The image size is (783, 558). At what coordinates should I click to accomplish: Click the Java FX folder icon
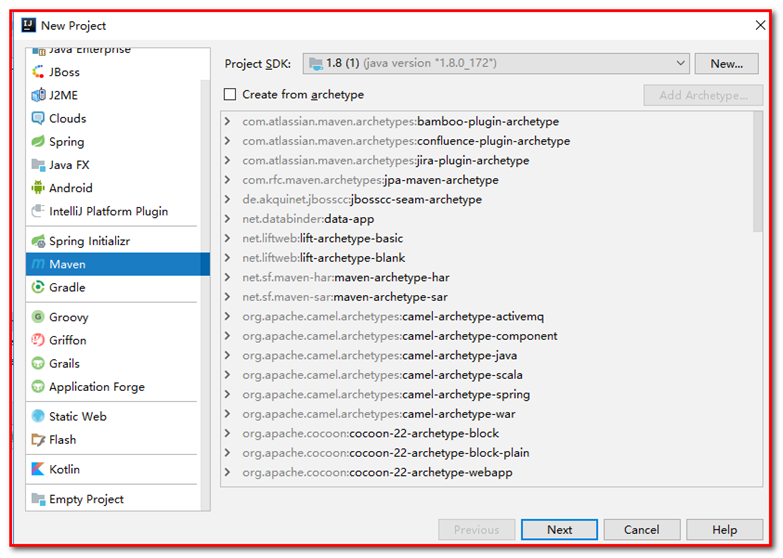[38, 165]
